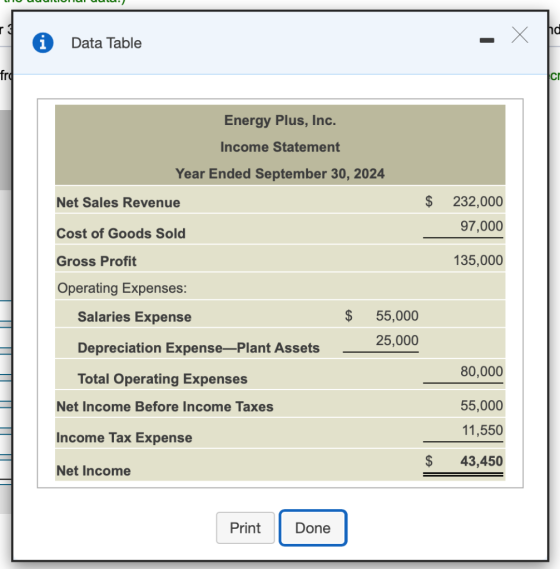Click the 11,550 tax value
Screen dimensions: 560x569
point(482,430)
